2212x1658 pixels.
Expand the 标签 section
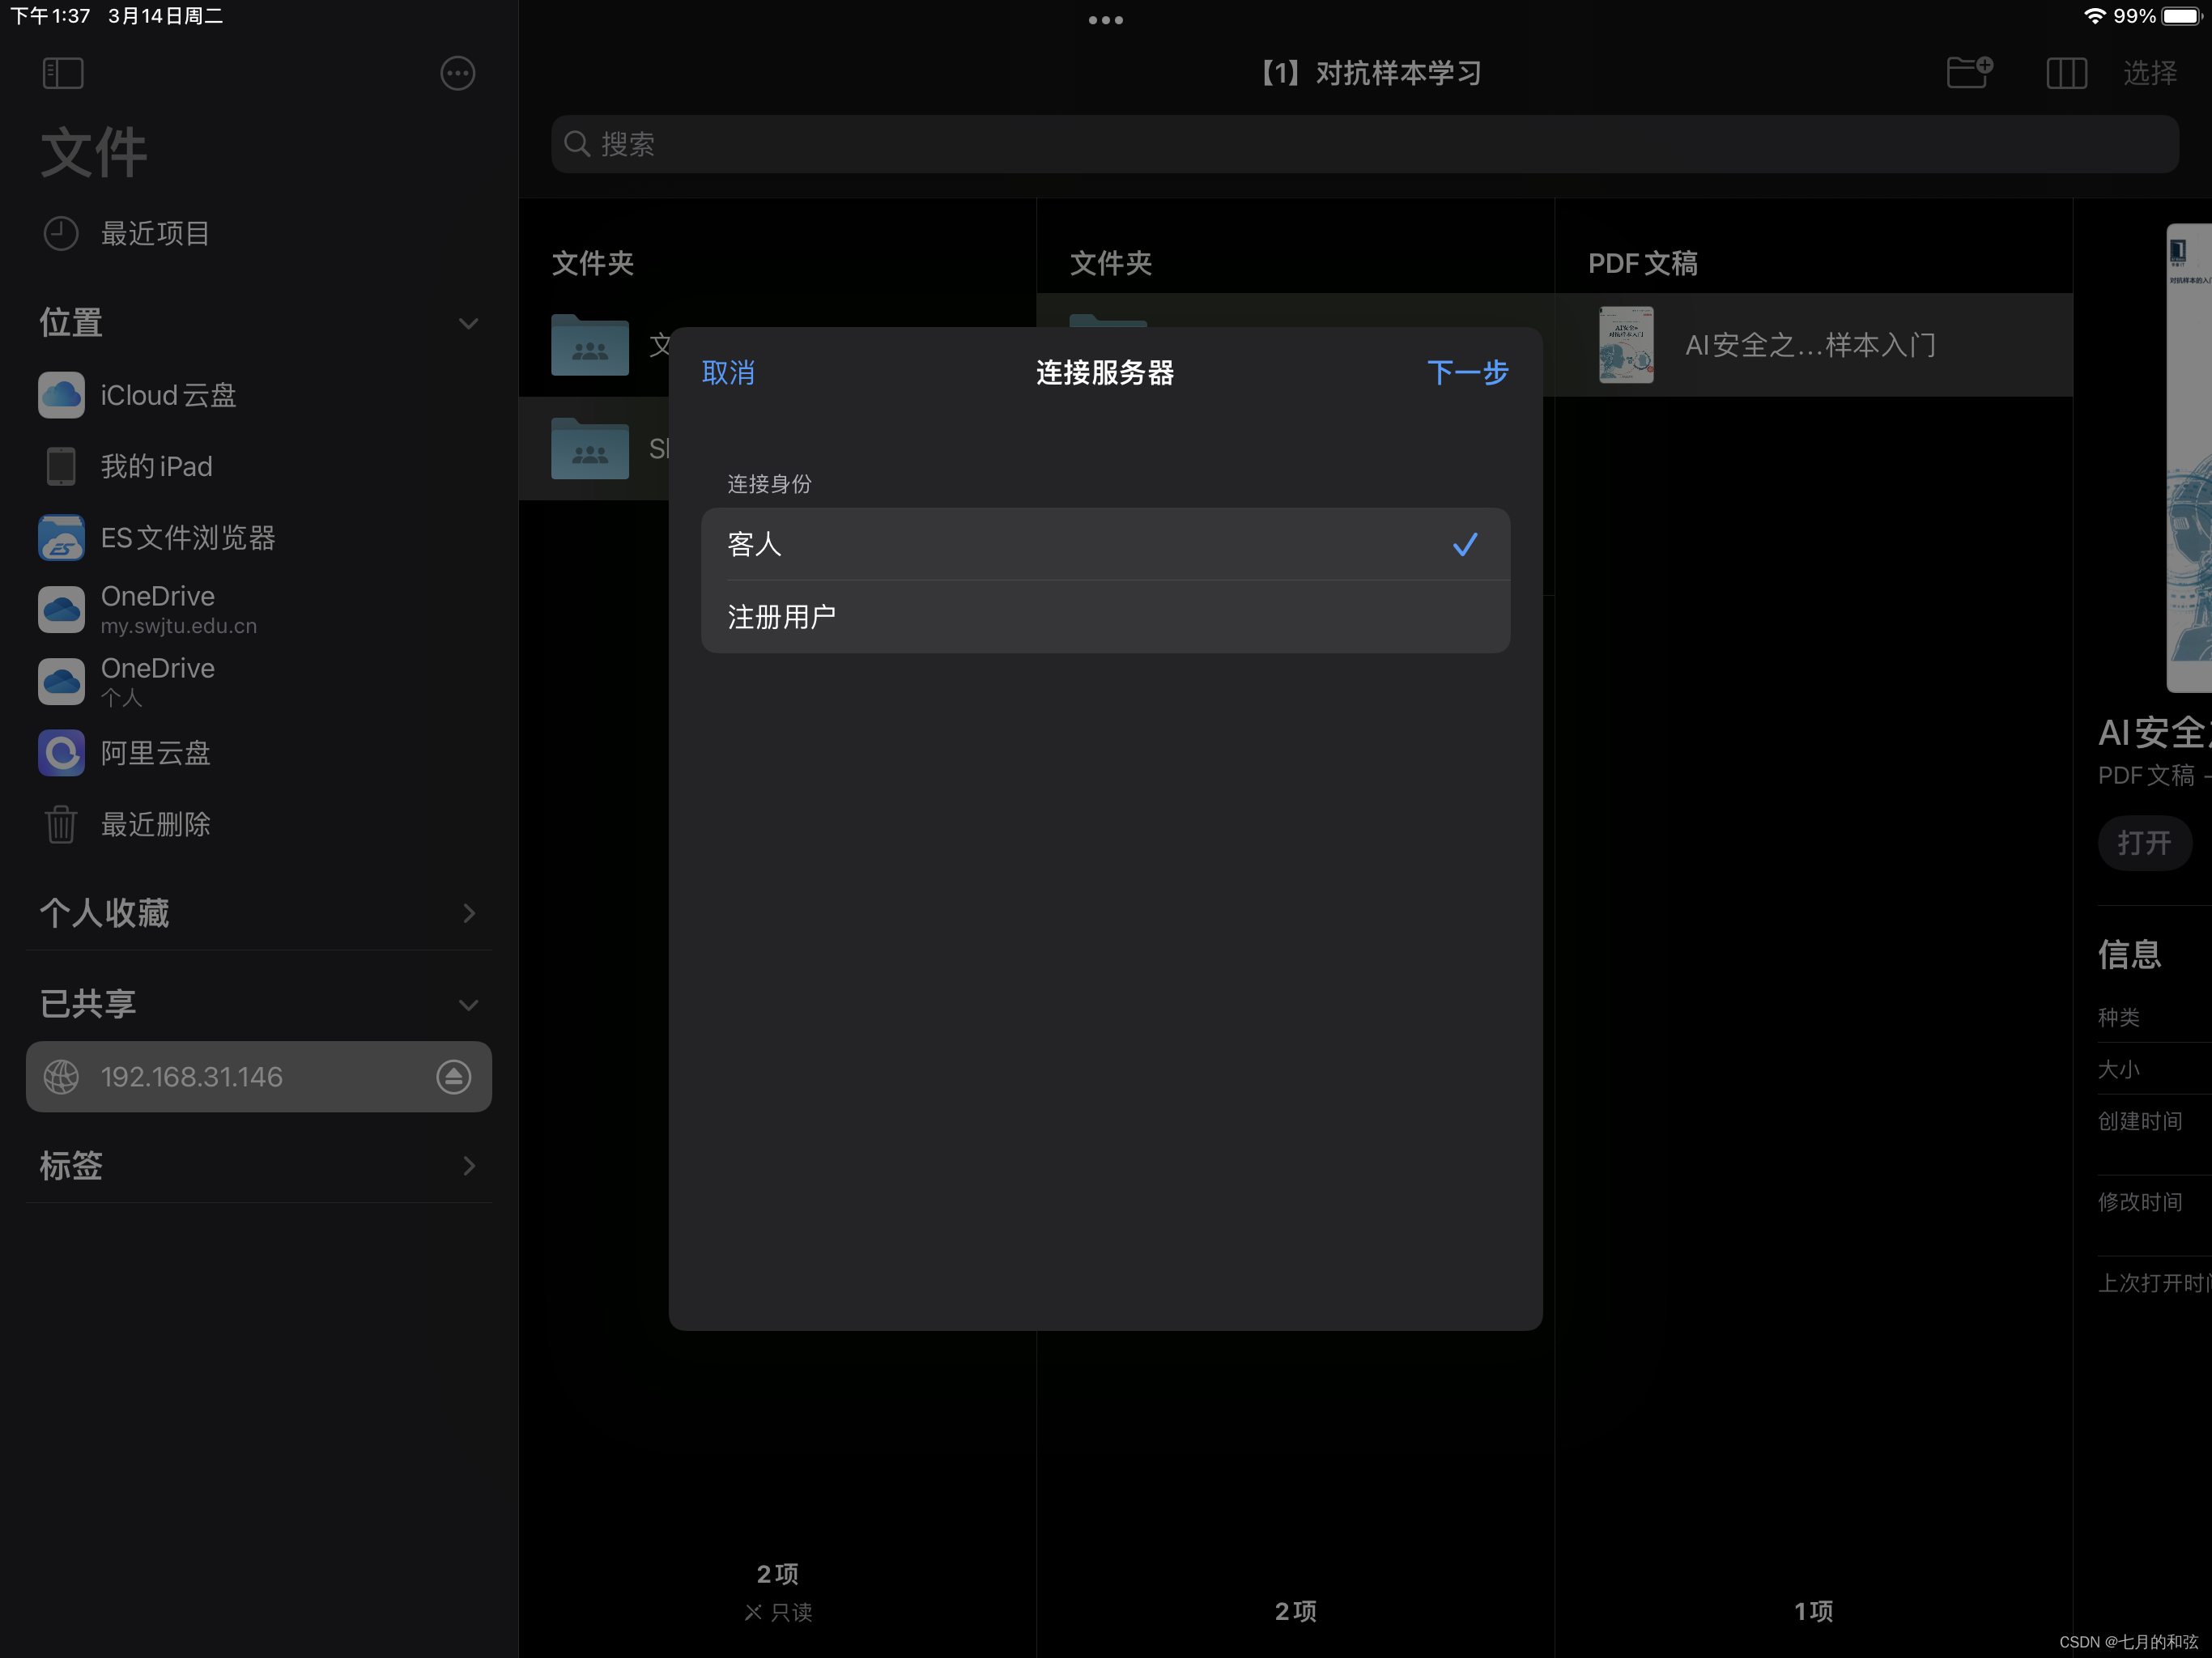coord(468,1166)
